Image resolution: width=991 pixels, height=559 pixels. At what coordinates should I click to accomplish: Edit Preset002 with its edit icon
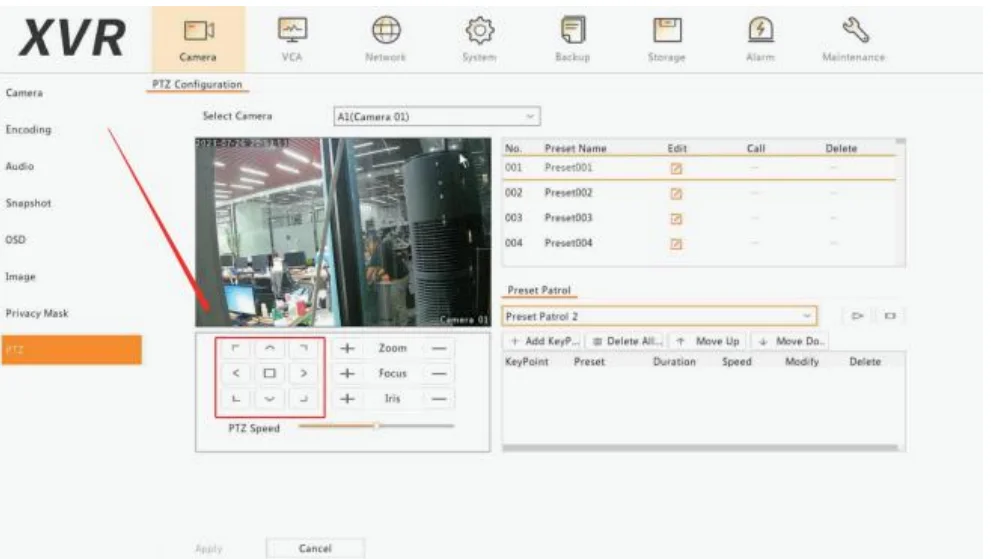point(676,194)
